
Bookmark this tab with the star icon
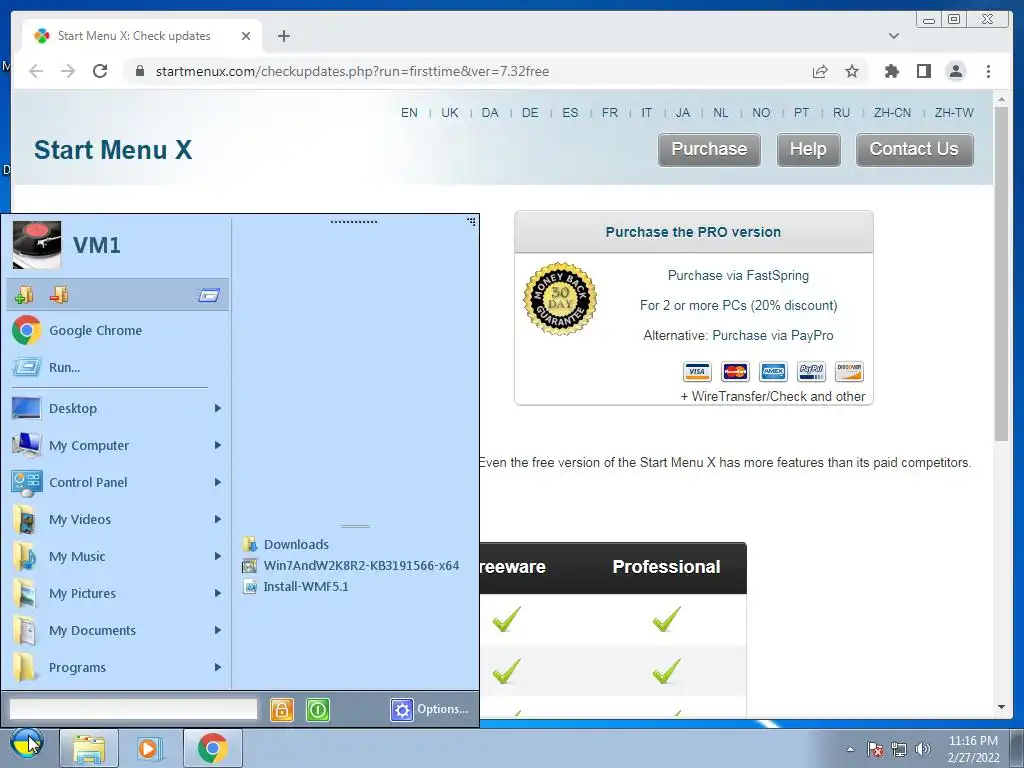coord(852,71)
